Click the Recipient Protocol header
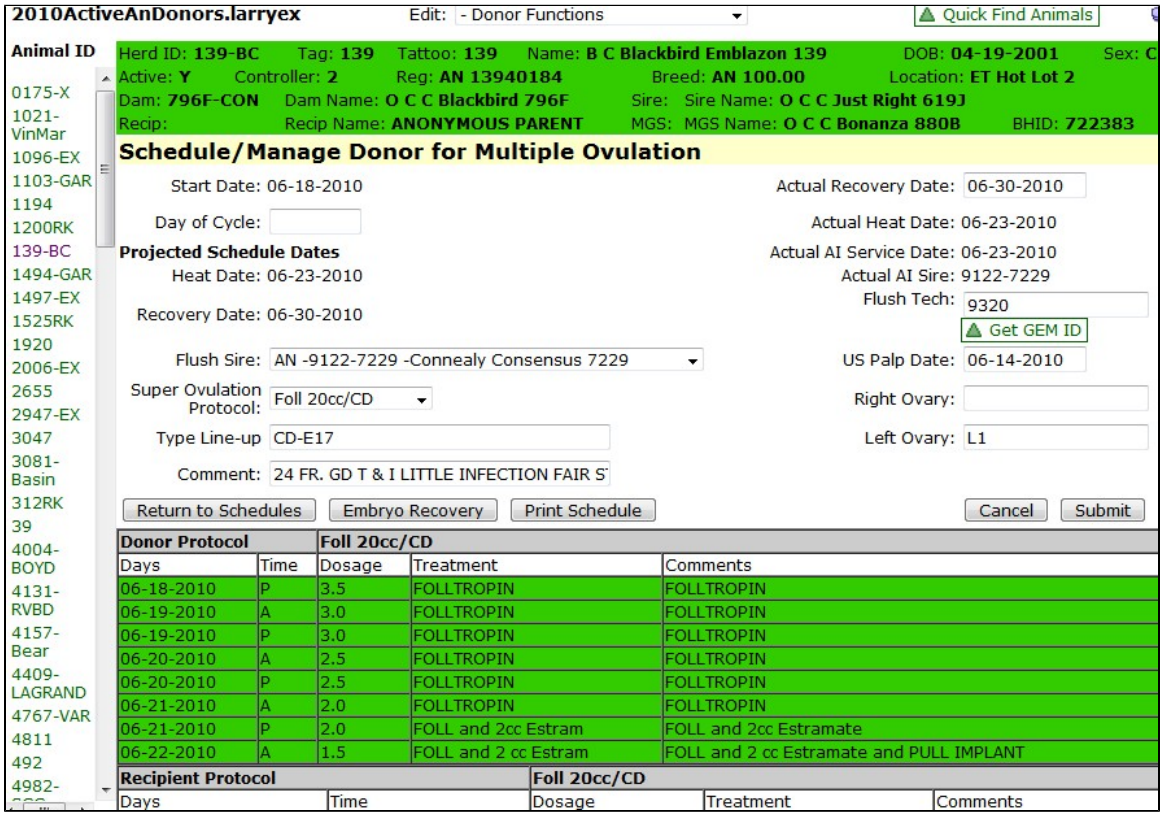 click(198, 778)
